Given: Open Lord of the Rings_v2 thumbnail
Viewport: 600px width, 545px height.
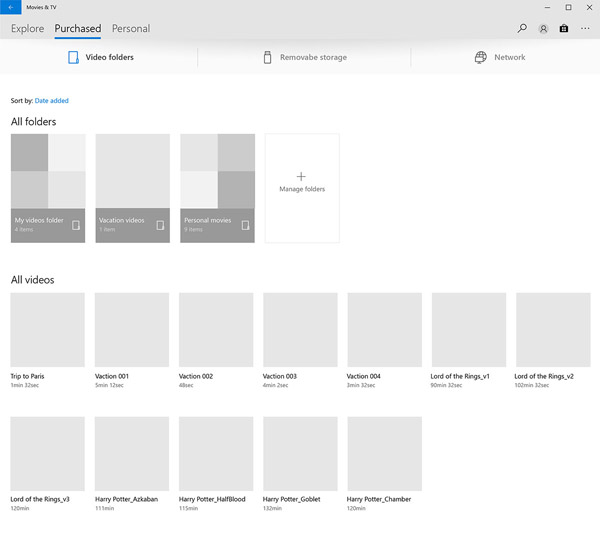Looking at the screenshot, I should pyautogui.click(x=553, y=330).
